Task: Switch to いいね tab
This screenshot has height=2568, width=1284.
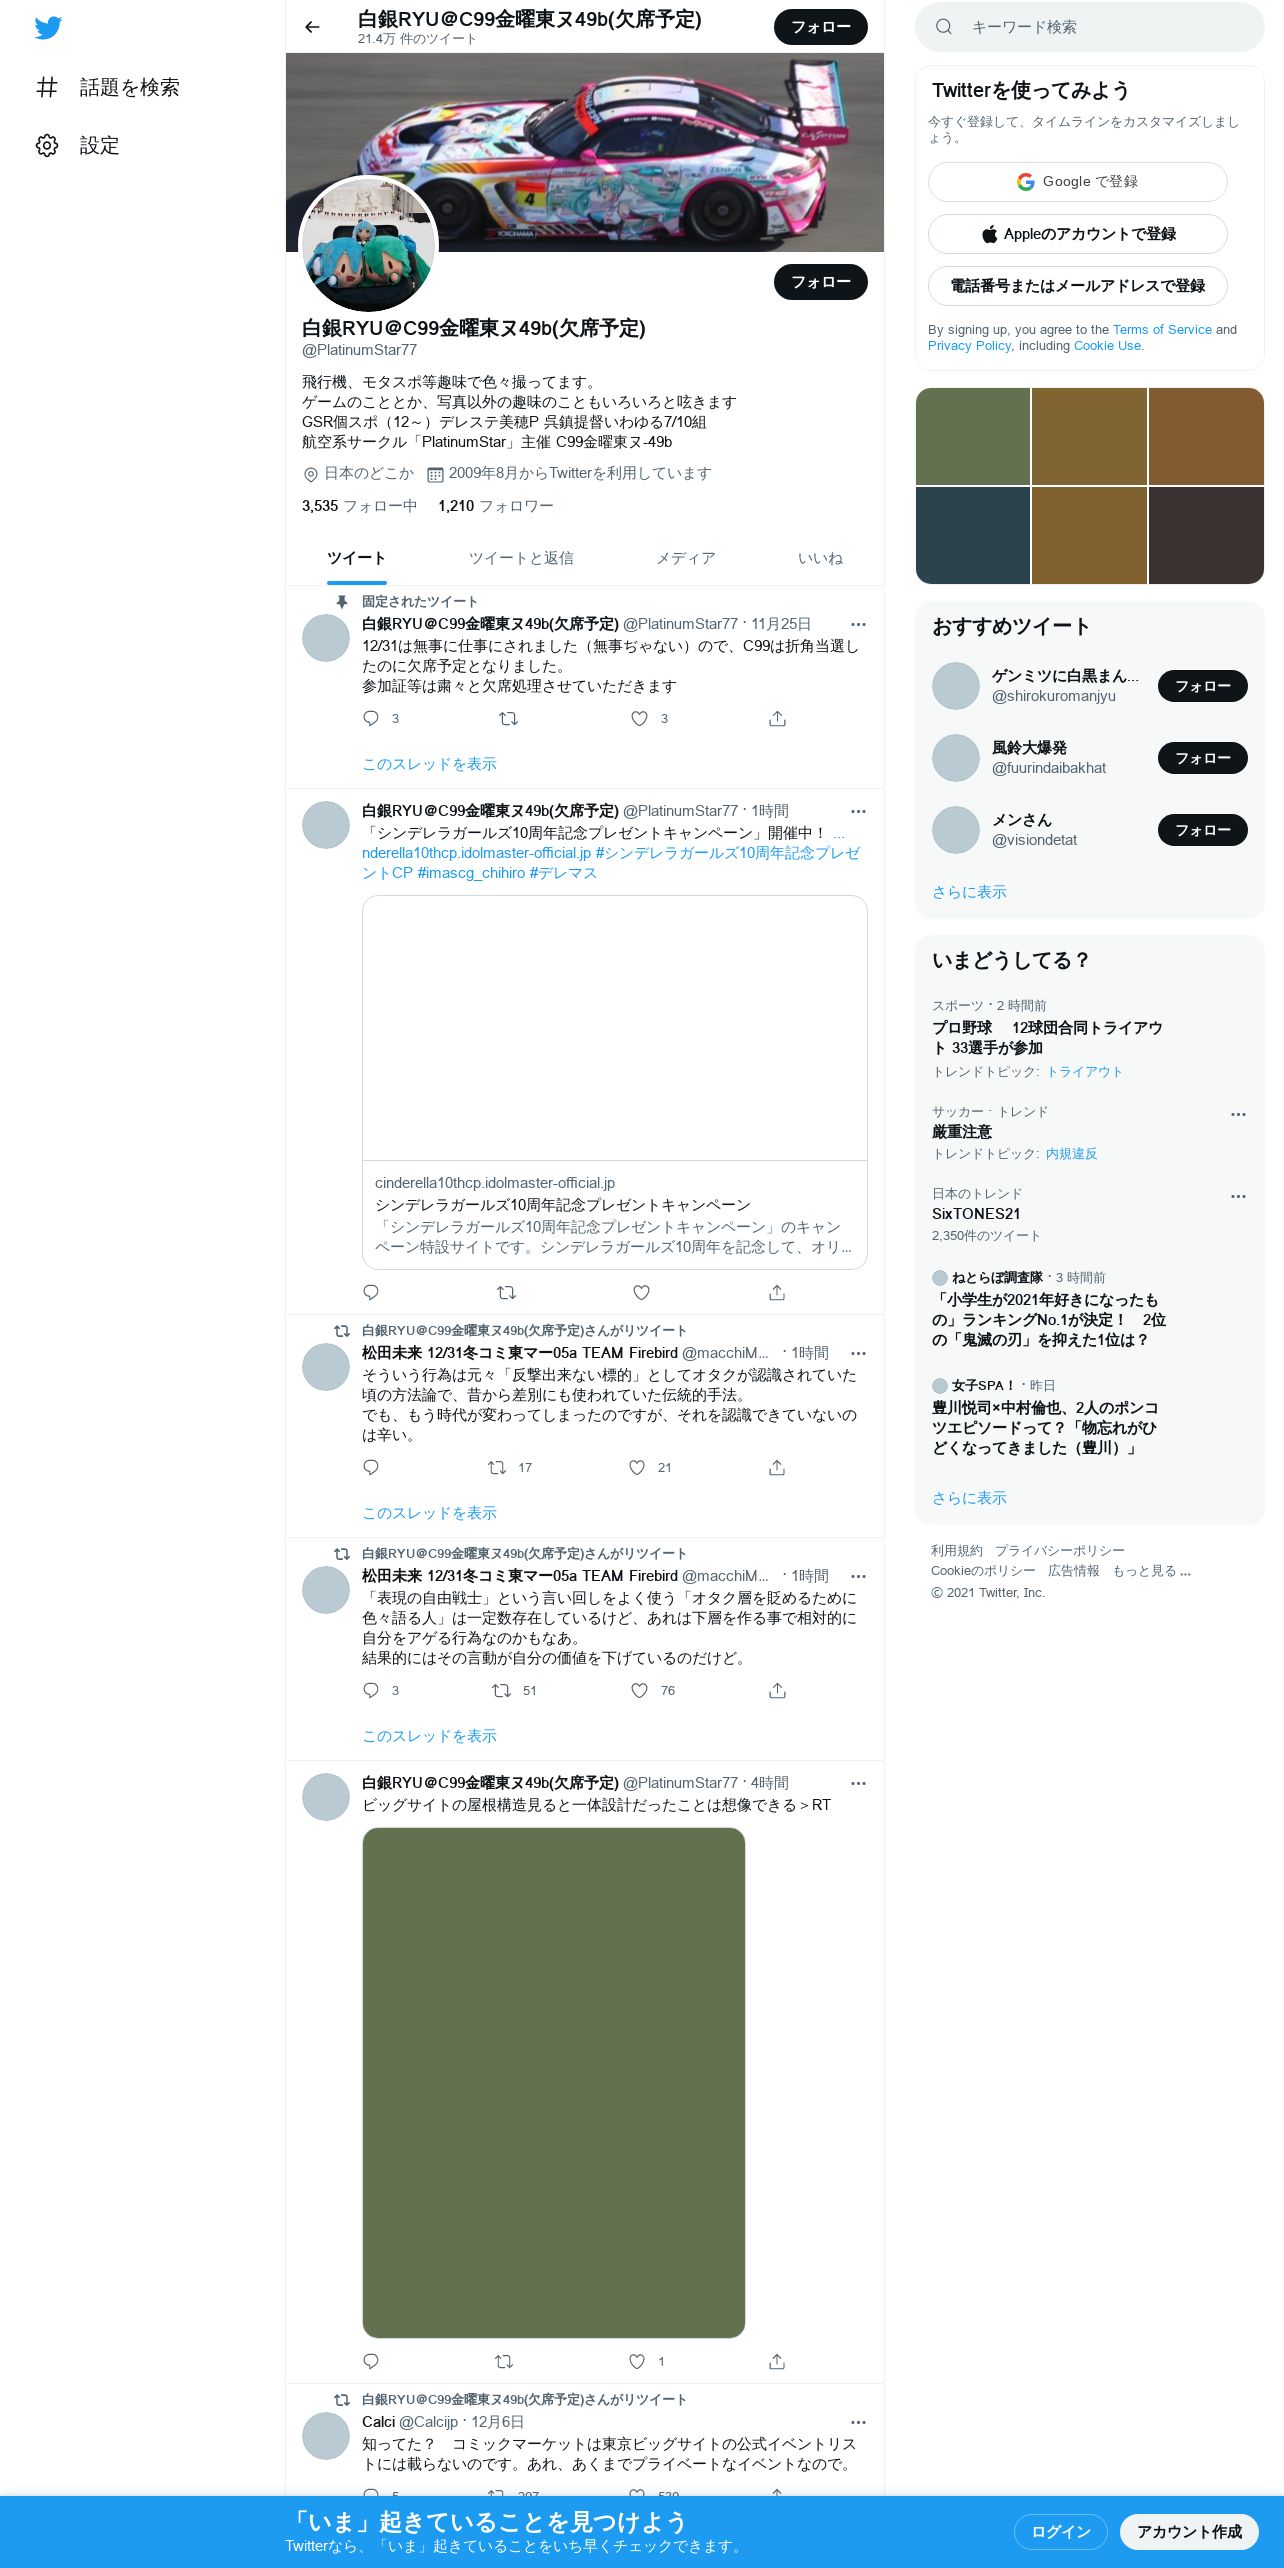Action: click(x=820, y=558)
